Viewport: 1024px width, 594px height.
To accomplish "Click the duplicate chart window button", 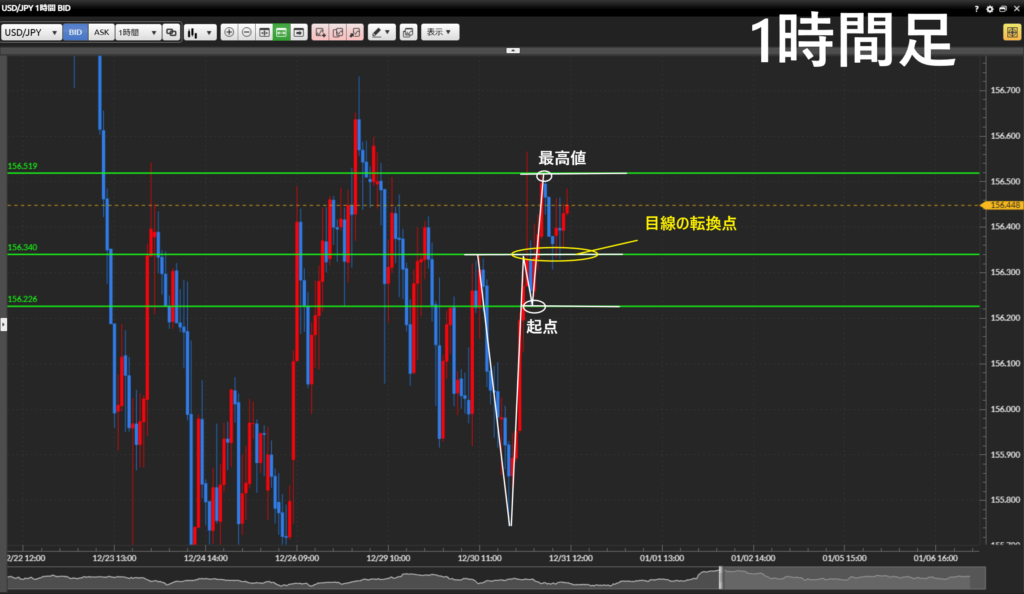I will (408, 32).
